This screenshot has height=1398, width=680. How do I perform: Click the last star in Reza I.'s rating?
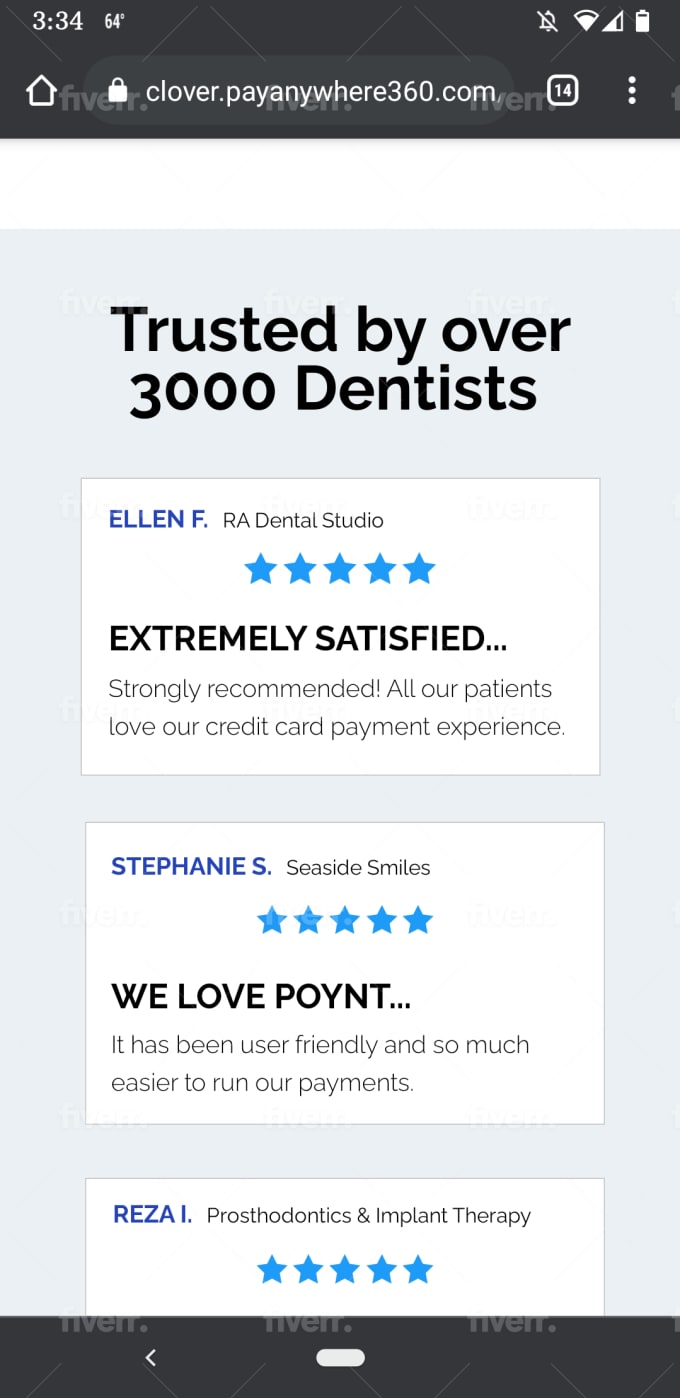click(x=418, y=1270)
